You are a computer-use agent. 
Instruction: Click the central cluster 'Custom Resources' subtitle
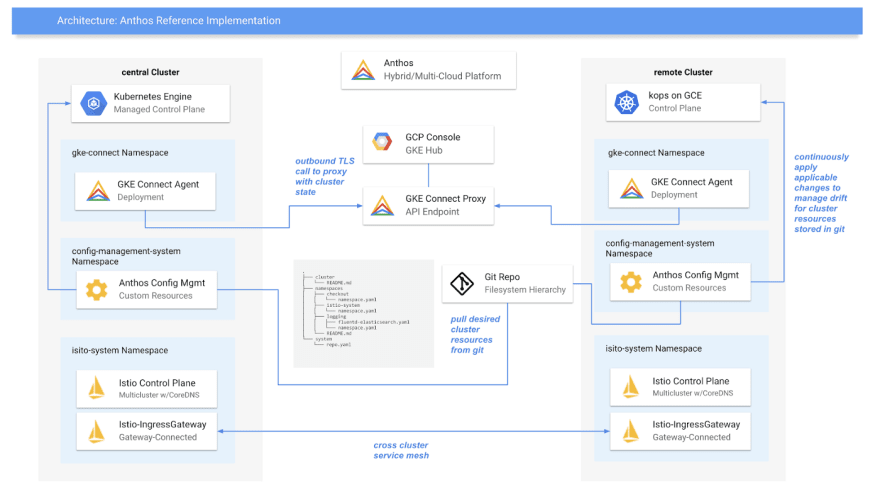pyautogui.click(x=155, y=296)
